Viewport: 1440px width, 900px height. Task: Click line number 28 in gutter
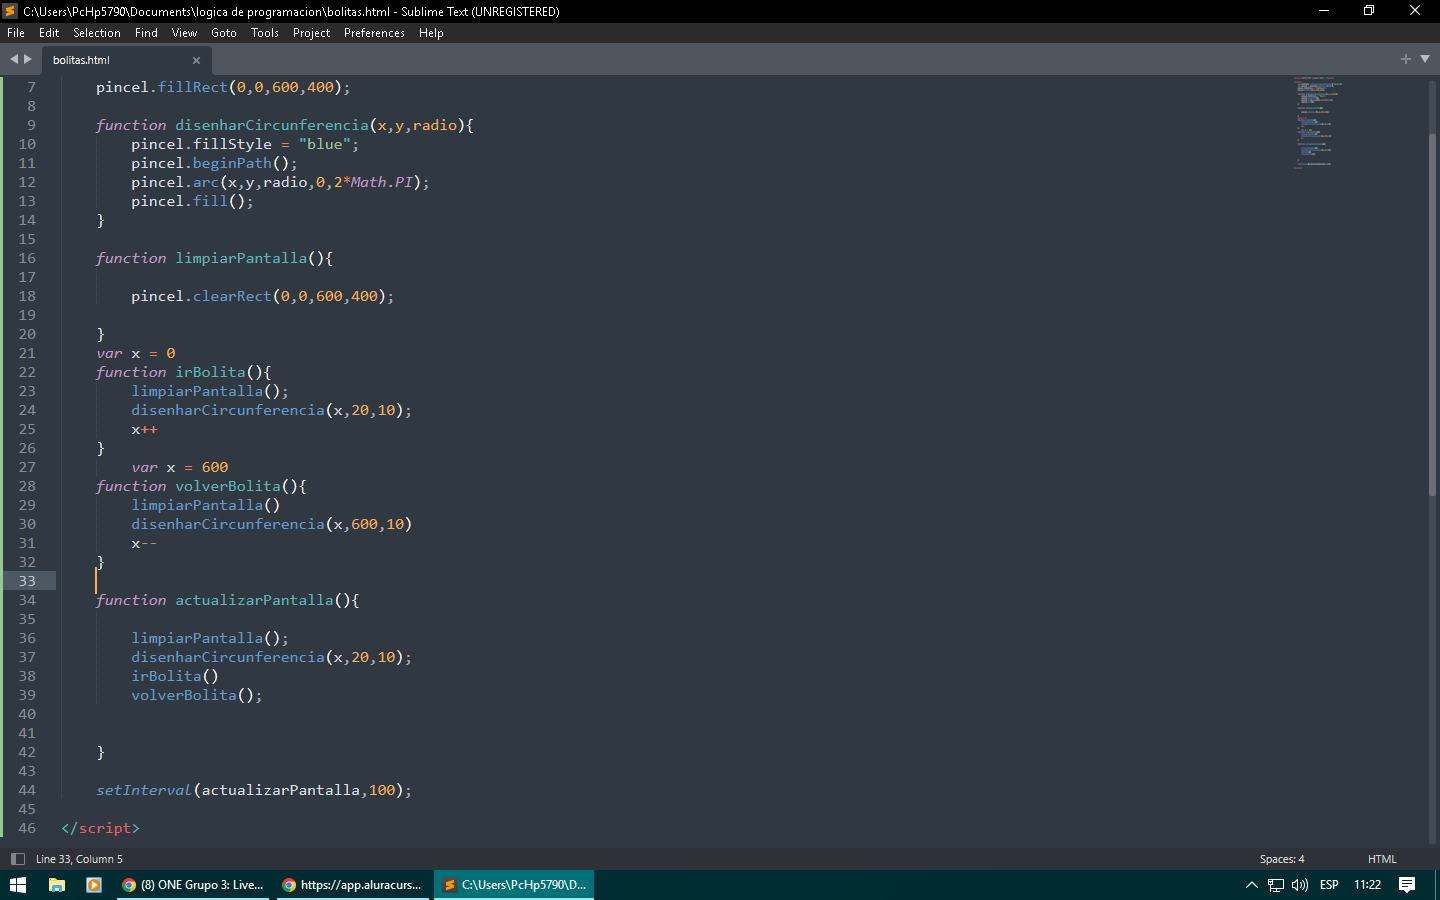[x=27, y=486]
